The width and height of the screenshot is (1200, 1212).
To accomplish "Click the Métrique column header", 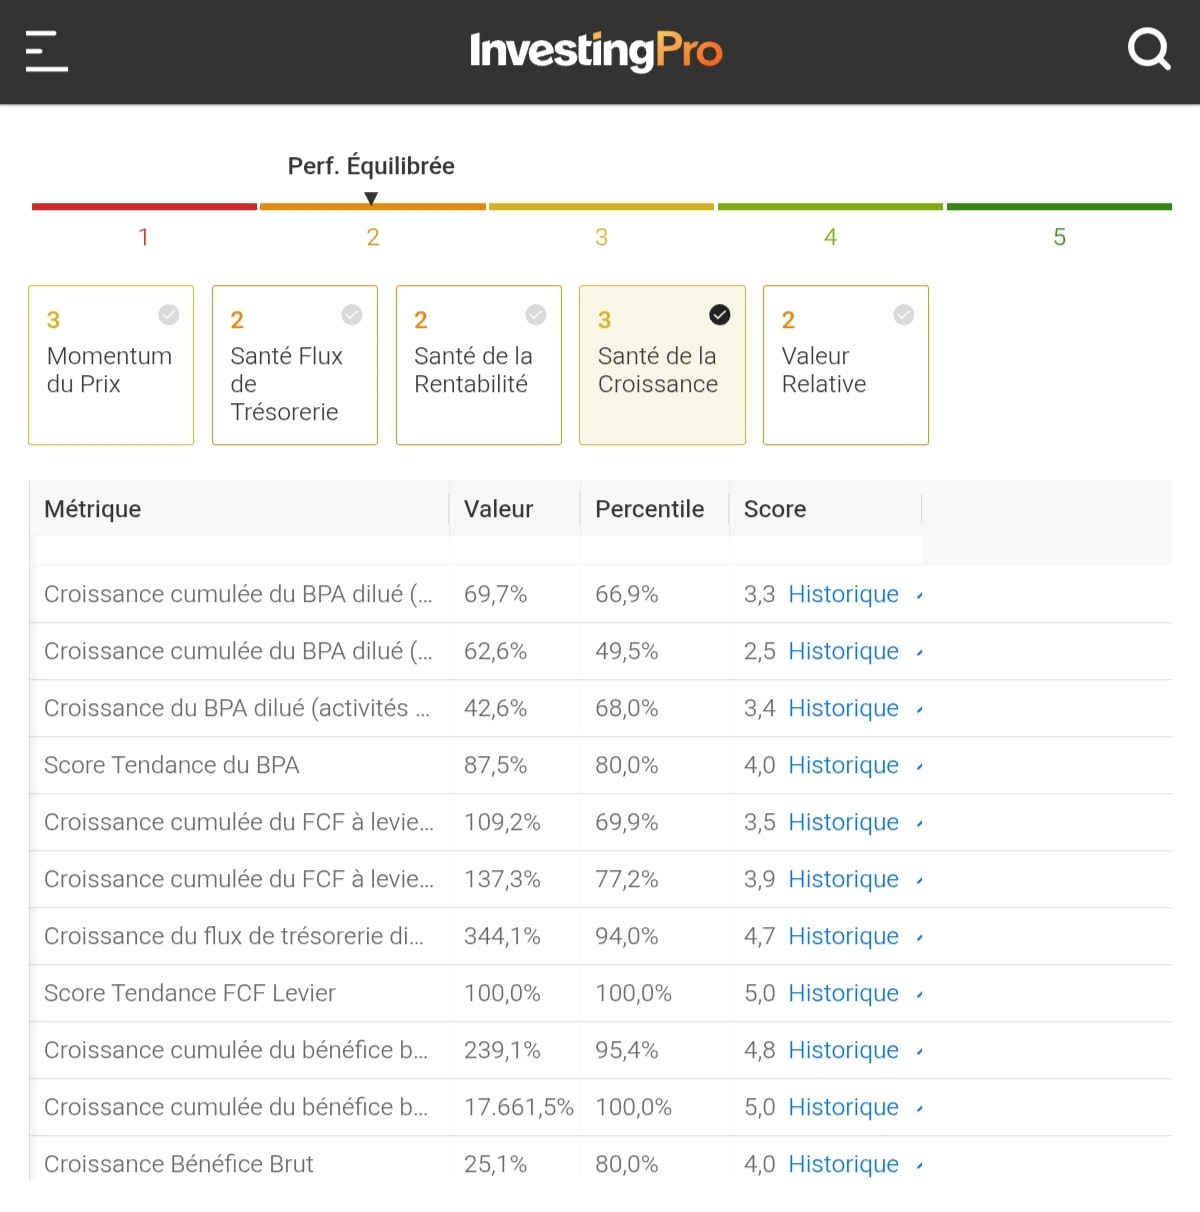I will click(93, 509).
